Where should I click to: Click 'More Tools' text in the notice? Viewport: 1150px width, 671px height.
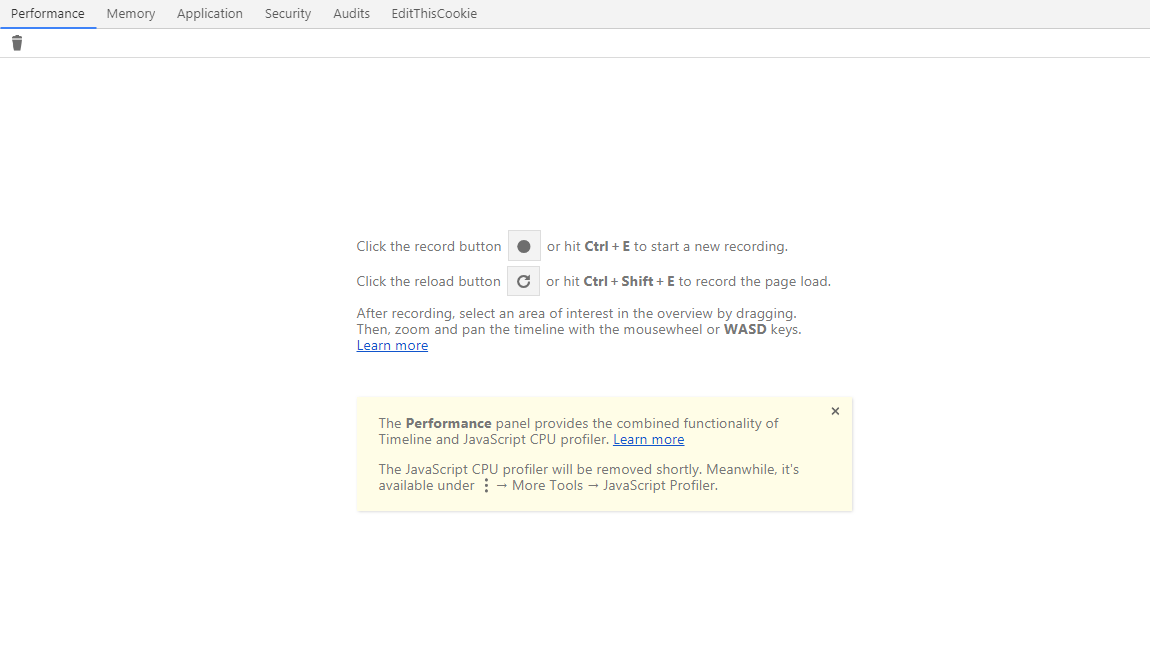(547, 486)
